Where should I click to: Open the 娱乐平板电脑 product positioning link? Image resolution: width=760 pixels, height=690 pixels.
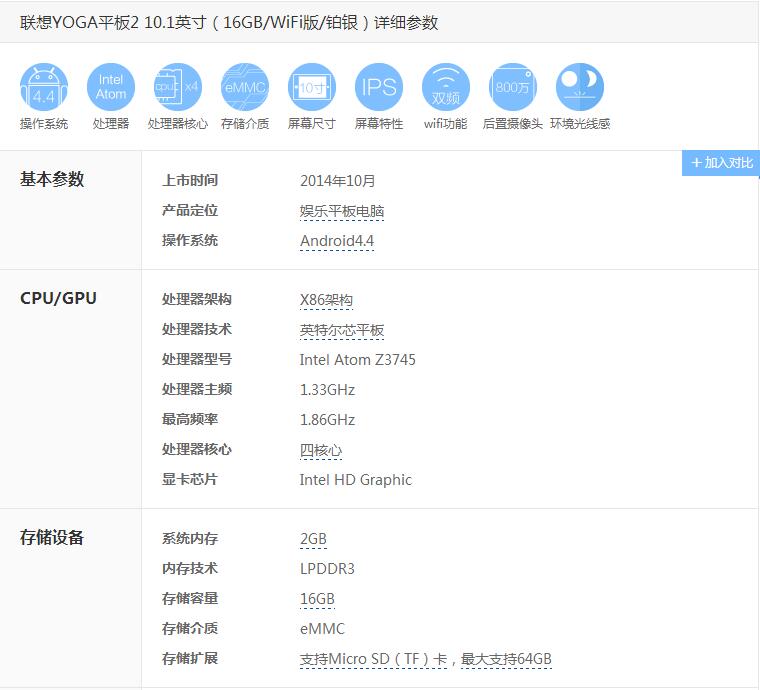tap(342, 211)
